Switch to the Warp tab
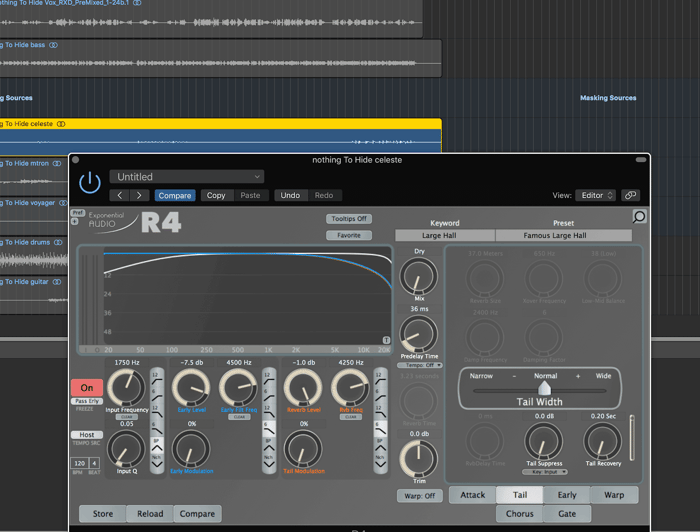Viewport: 700px width, 532px height. coord(614,495)
